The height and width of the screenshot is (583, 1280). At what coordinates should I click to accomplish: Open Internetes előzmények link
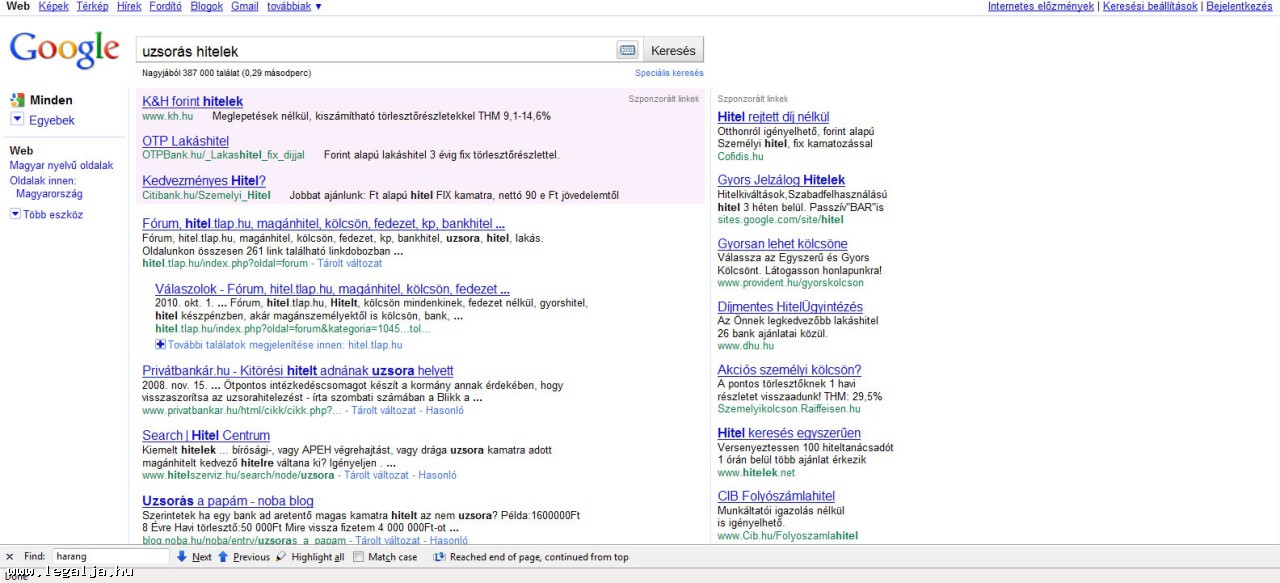click(x=1041, y=6)
